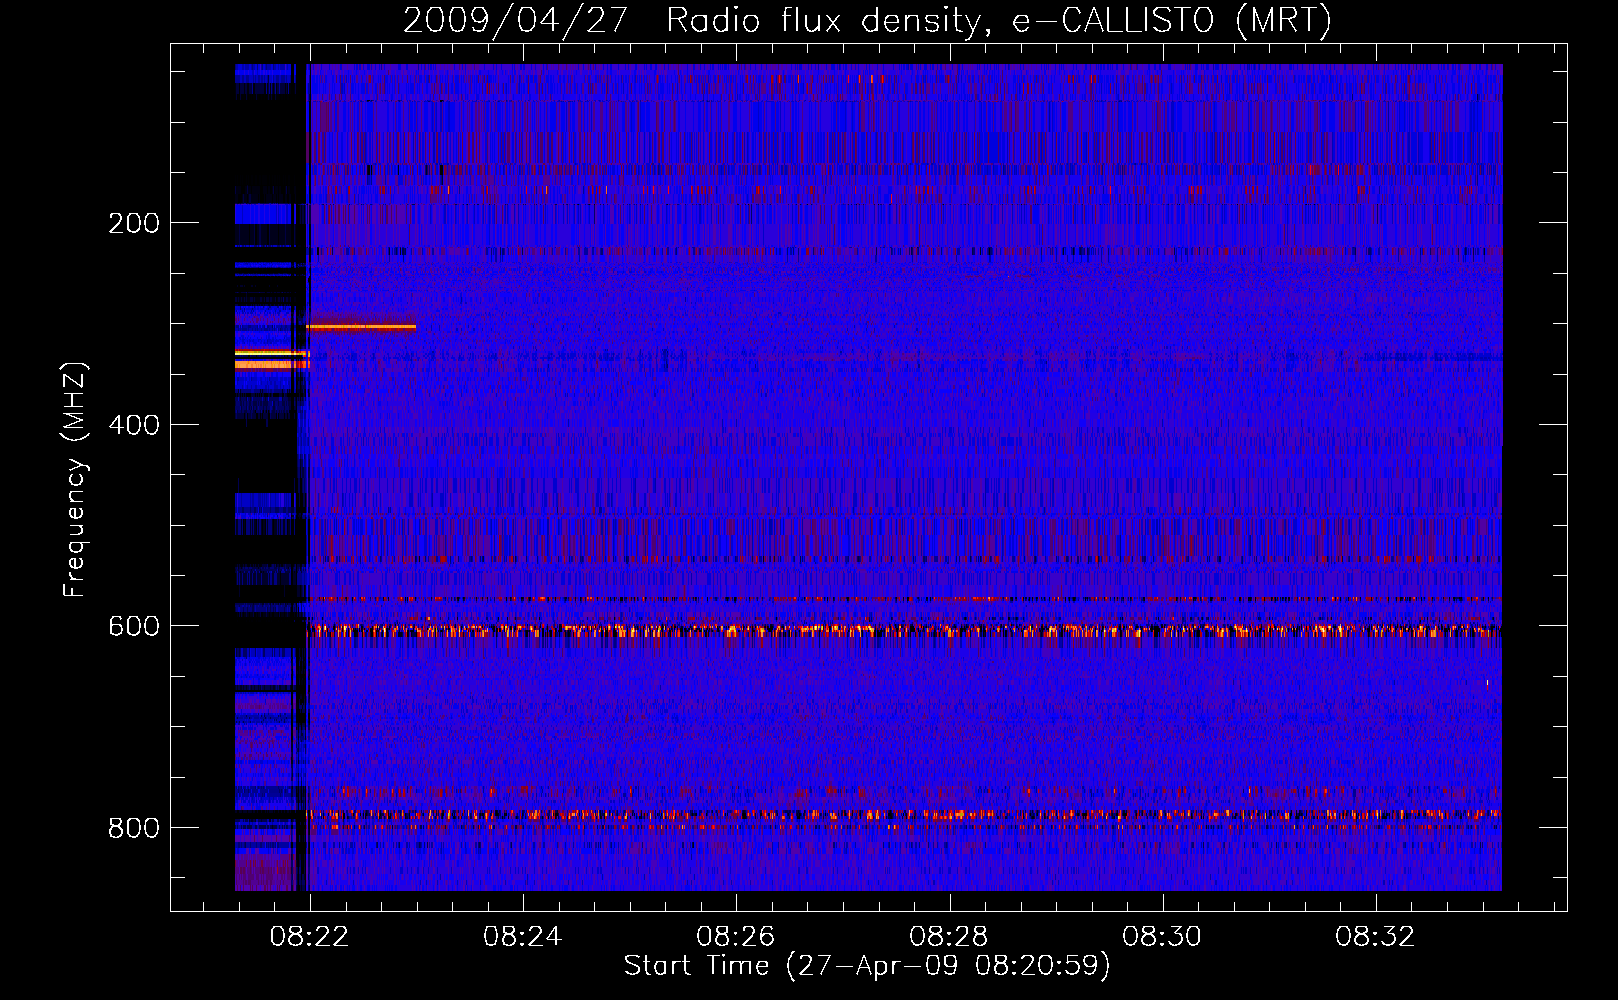Click the 08:26 time tick label
Image resolution: width=1618 pixels, height=1000 pixels.
click(735, 936)
